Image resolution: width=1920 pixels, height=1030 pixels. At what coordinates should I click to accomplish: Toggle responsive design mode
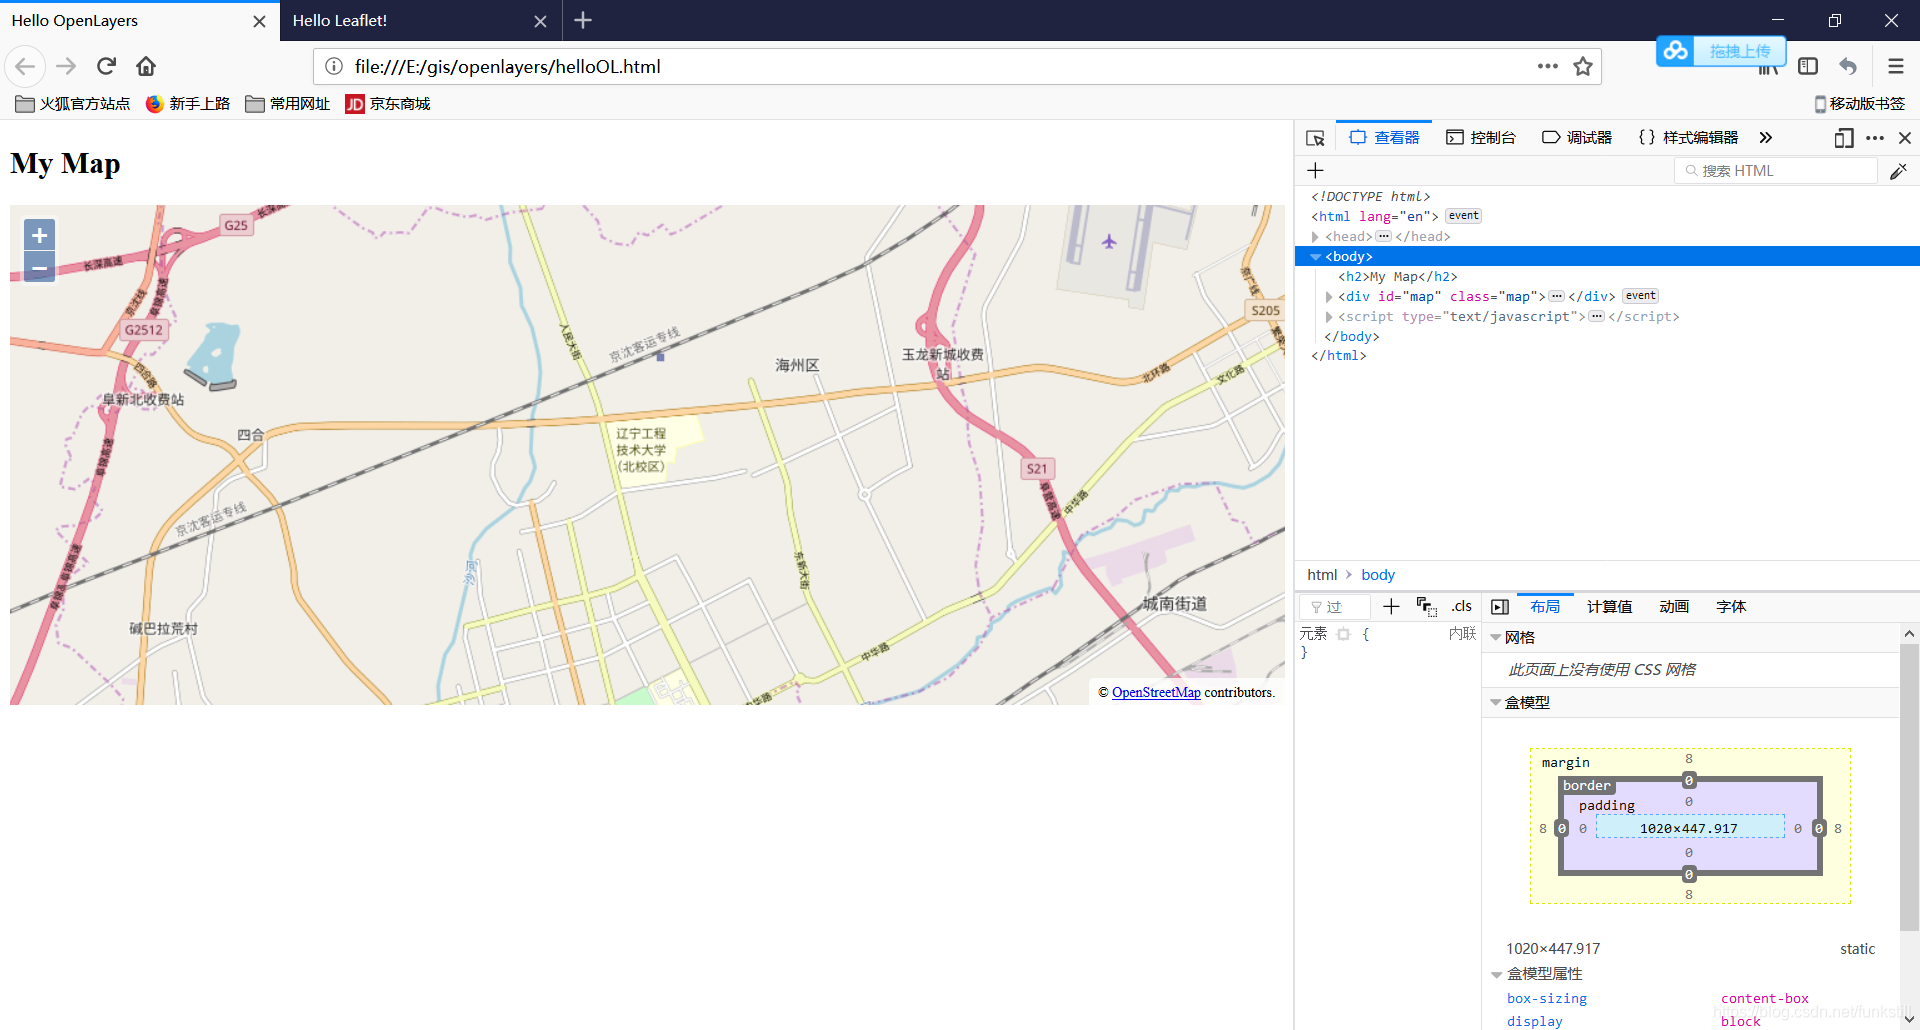click(x=1844, y=138)
